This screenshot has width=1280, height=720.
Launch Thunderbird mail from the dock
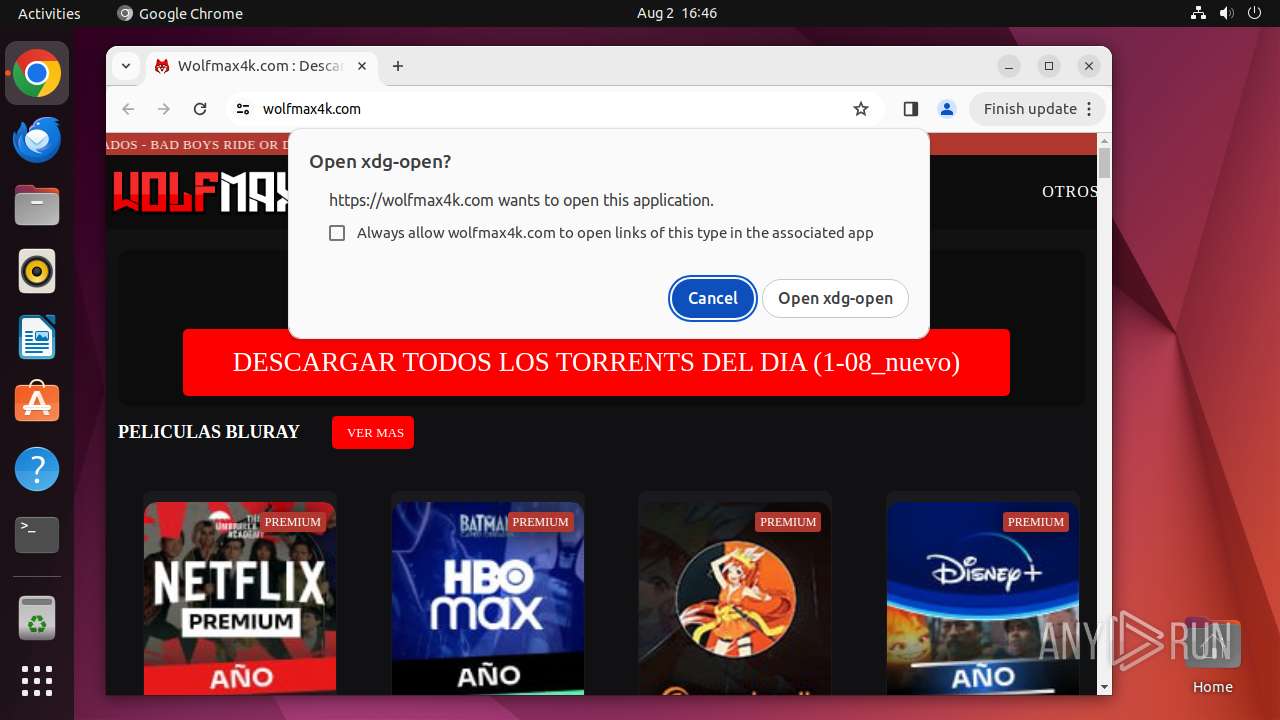click(37, 140)
